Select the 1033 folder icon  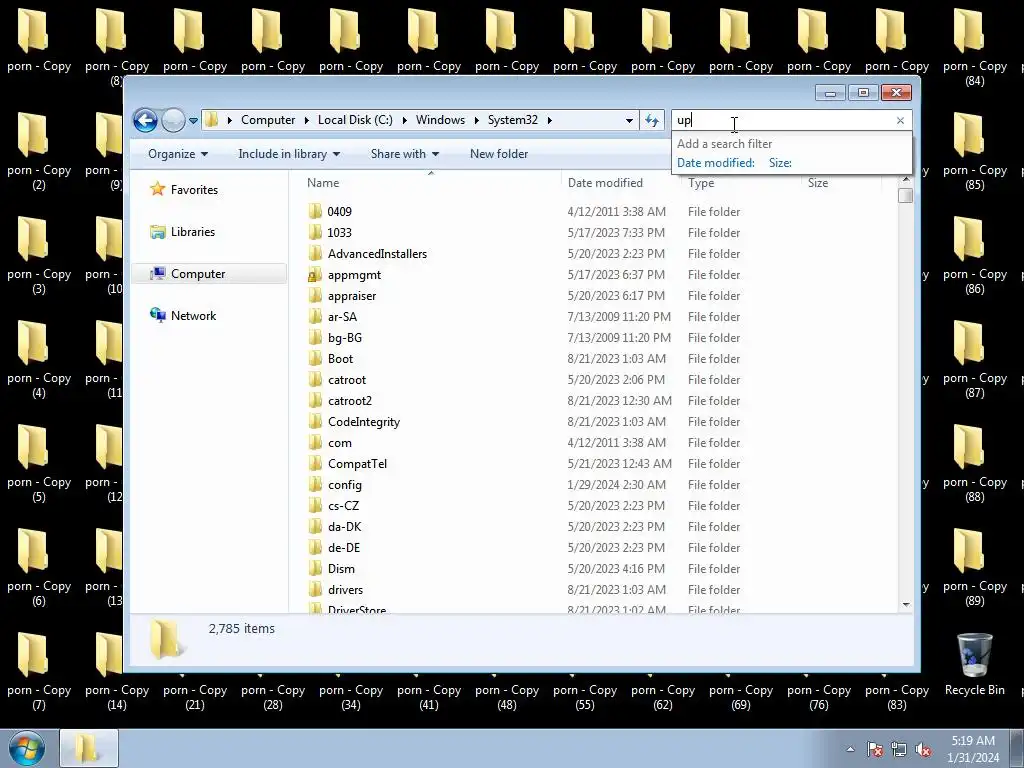coord(315,232)
